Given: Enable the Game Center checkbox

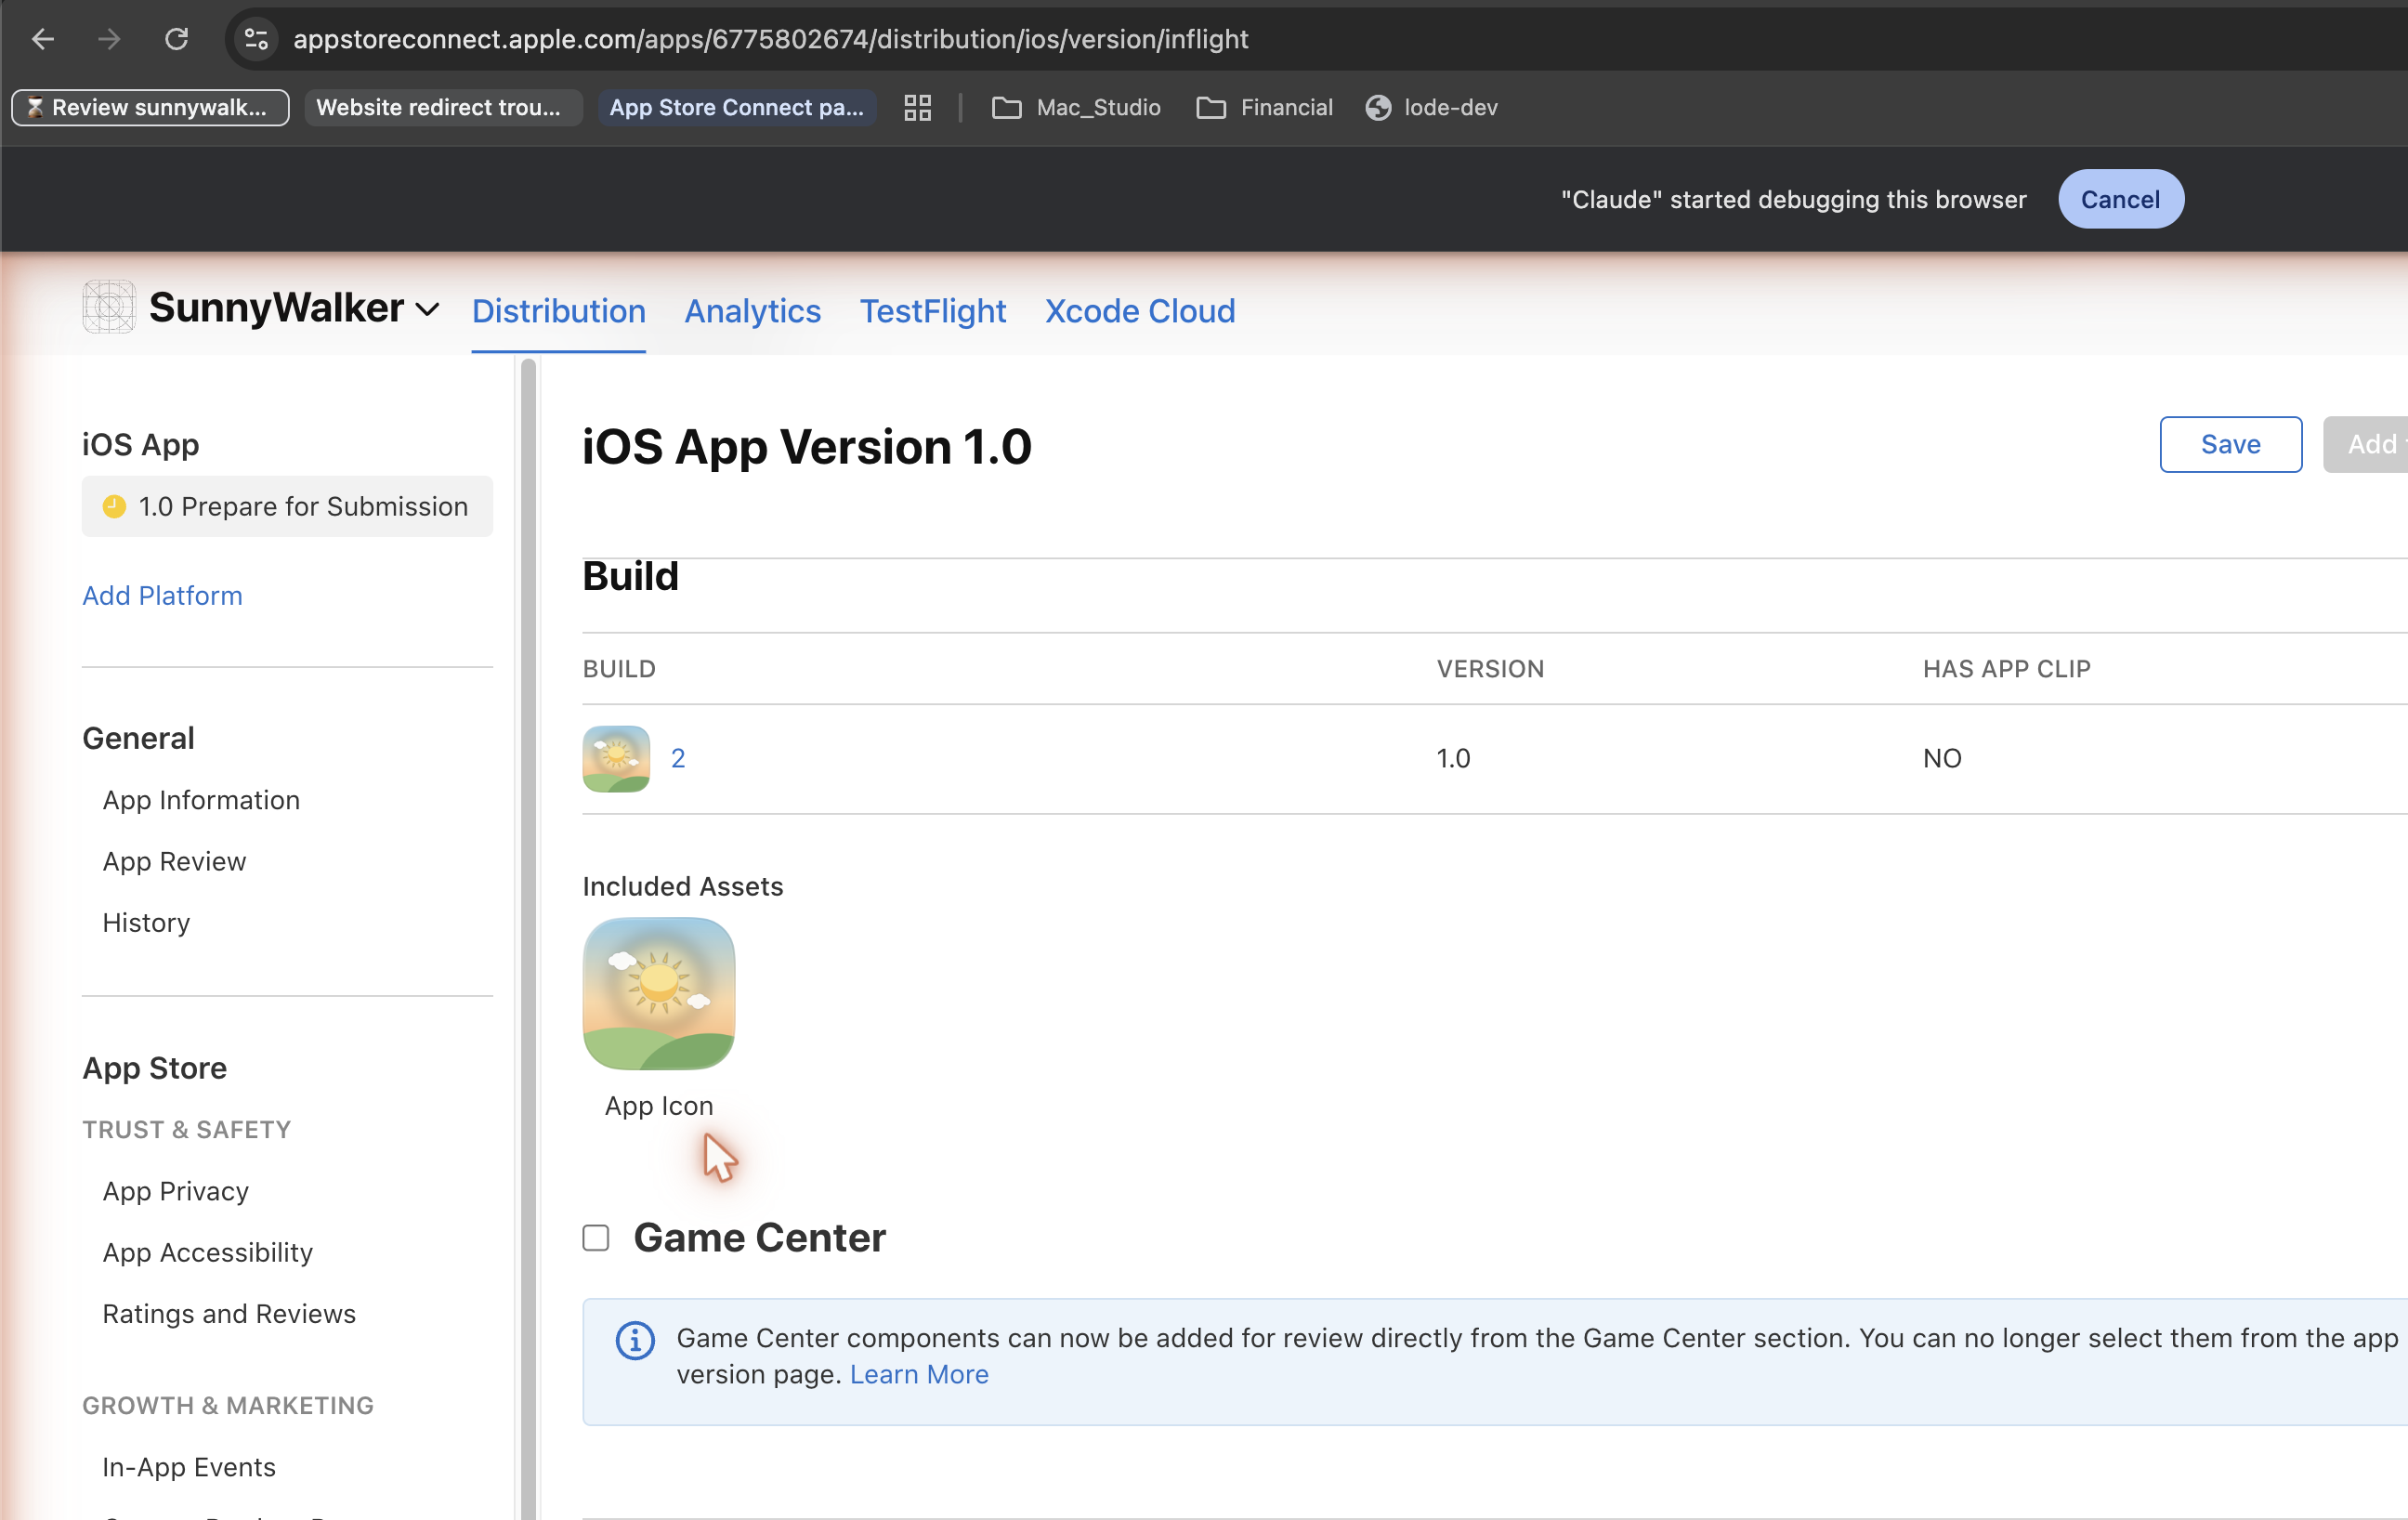Looking at the screenshot, I should click(x=596, y=1238).
